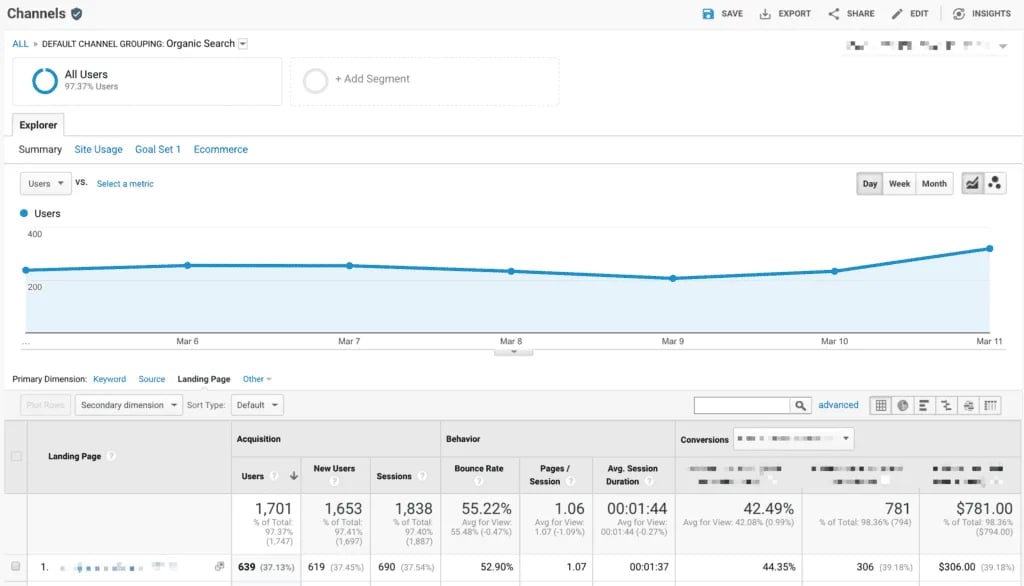Open the Users metric dropdown above chart

click(x=46, y=184)
